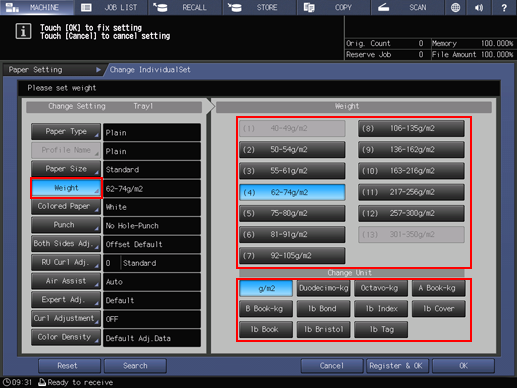517x388 pixels.
Task: Click the speaker sound icon
Action: tap(479, 7)
